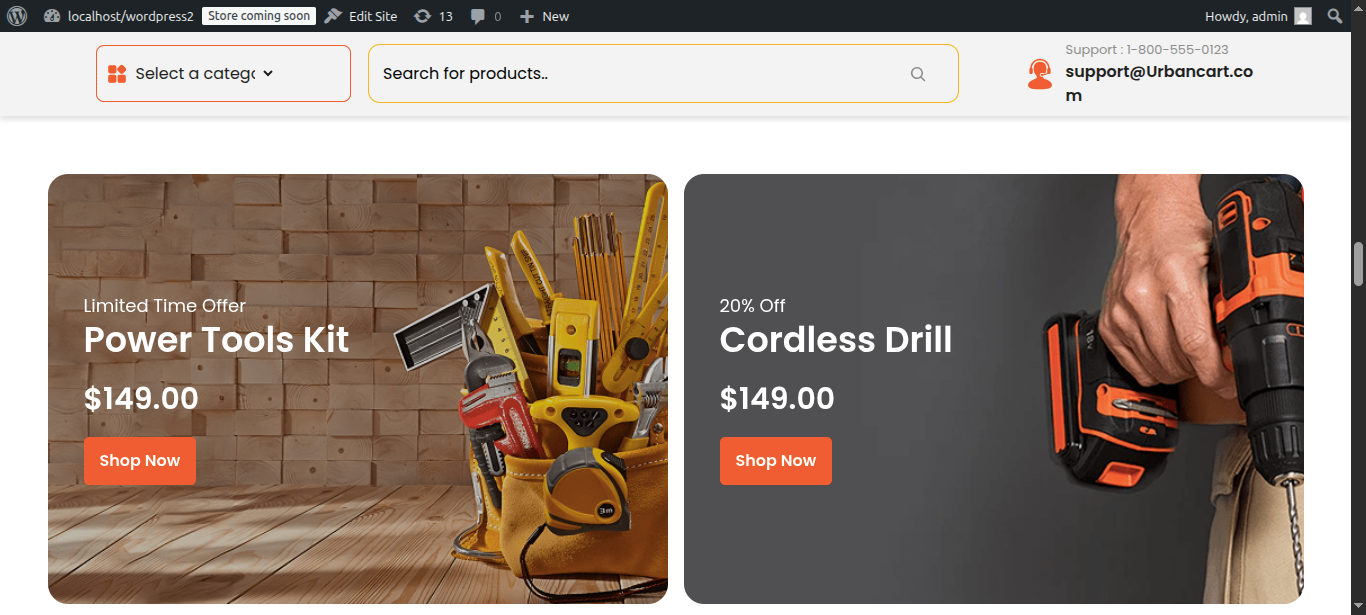Click the Store coming soon badge
The image size is (1366, 615).
click(x=259, y=16)
